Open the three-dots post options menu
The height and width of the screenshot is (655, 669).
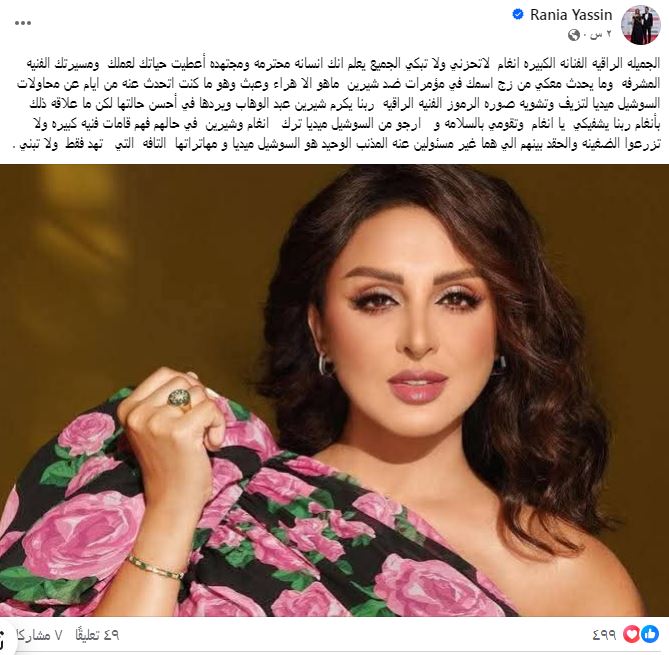click(23, 23)
